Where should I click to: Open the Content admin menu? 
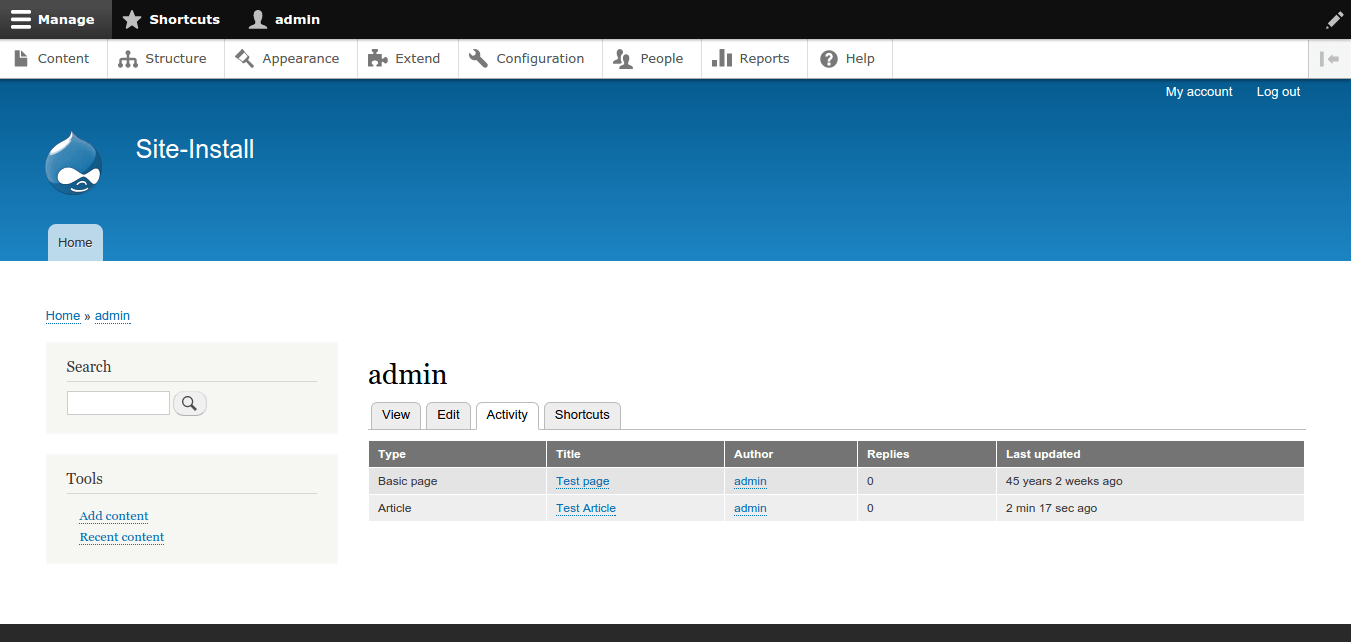(53, 58)
